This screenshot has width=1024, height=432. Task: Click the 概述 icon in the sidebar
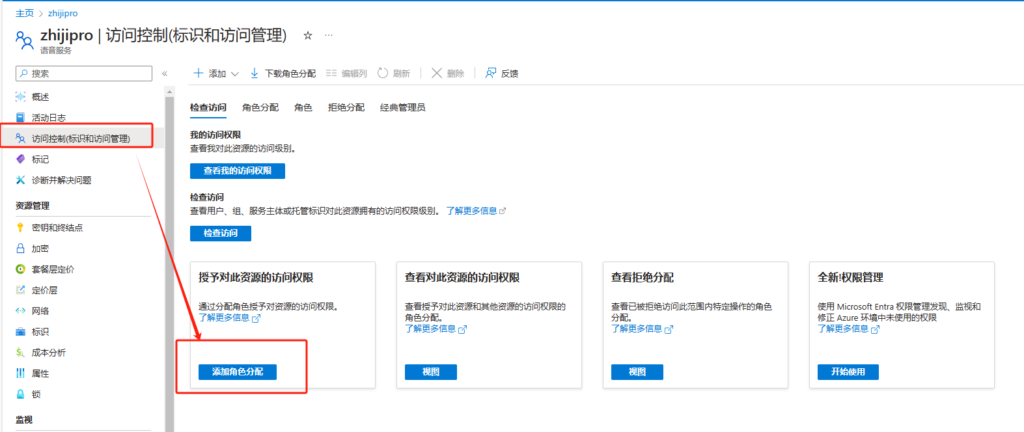[x=20, y=97]
